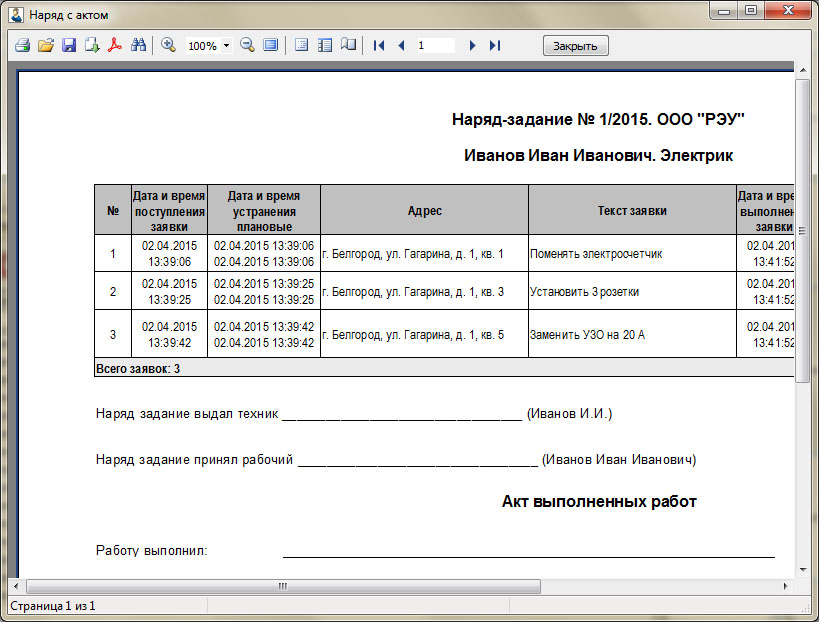The height and width of the screenshot is (622, 819).
Task: Go to the first page
Action: 379,46
